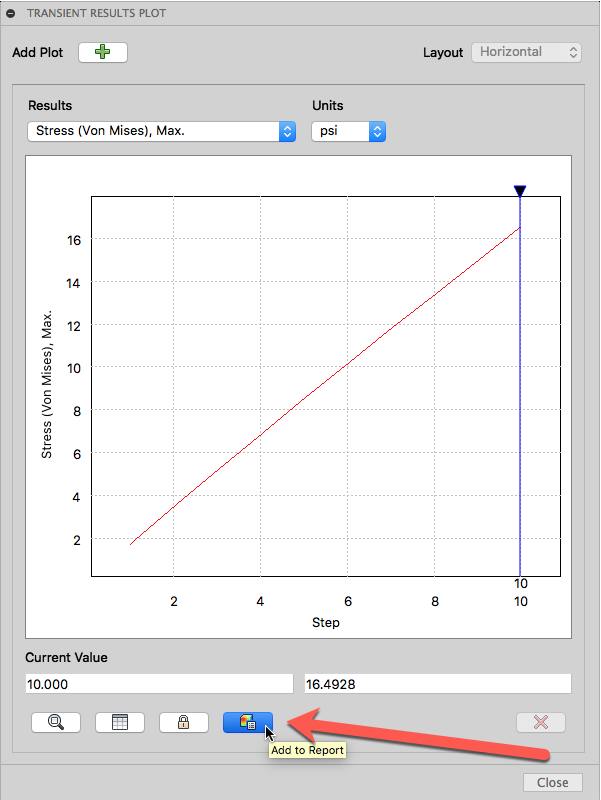Click the TRANSIENT RESULTS PLOT title
Viewport: 601px width, 800px height.
tap(96, 13)
